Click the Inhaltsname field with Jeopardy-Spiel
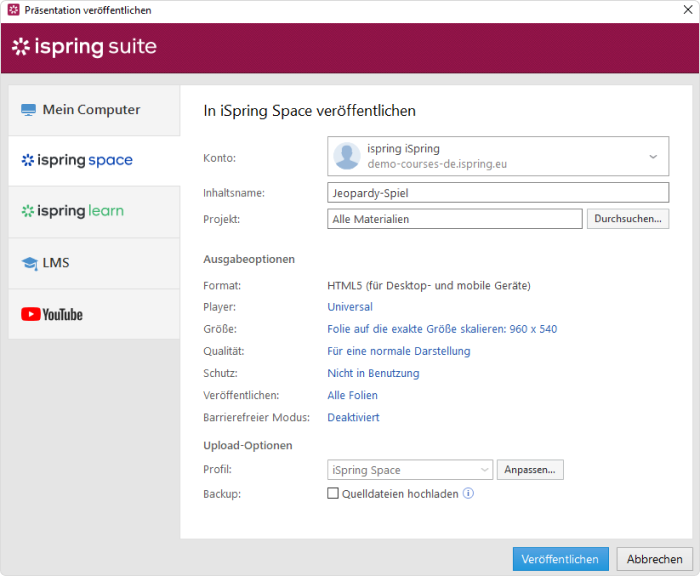700x577 pixels. click(x=498, y=193)
